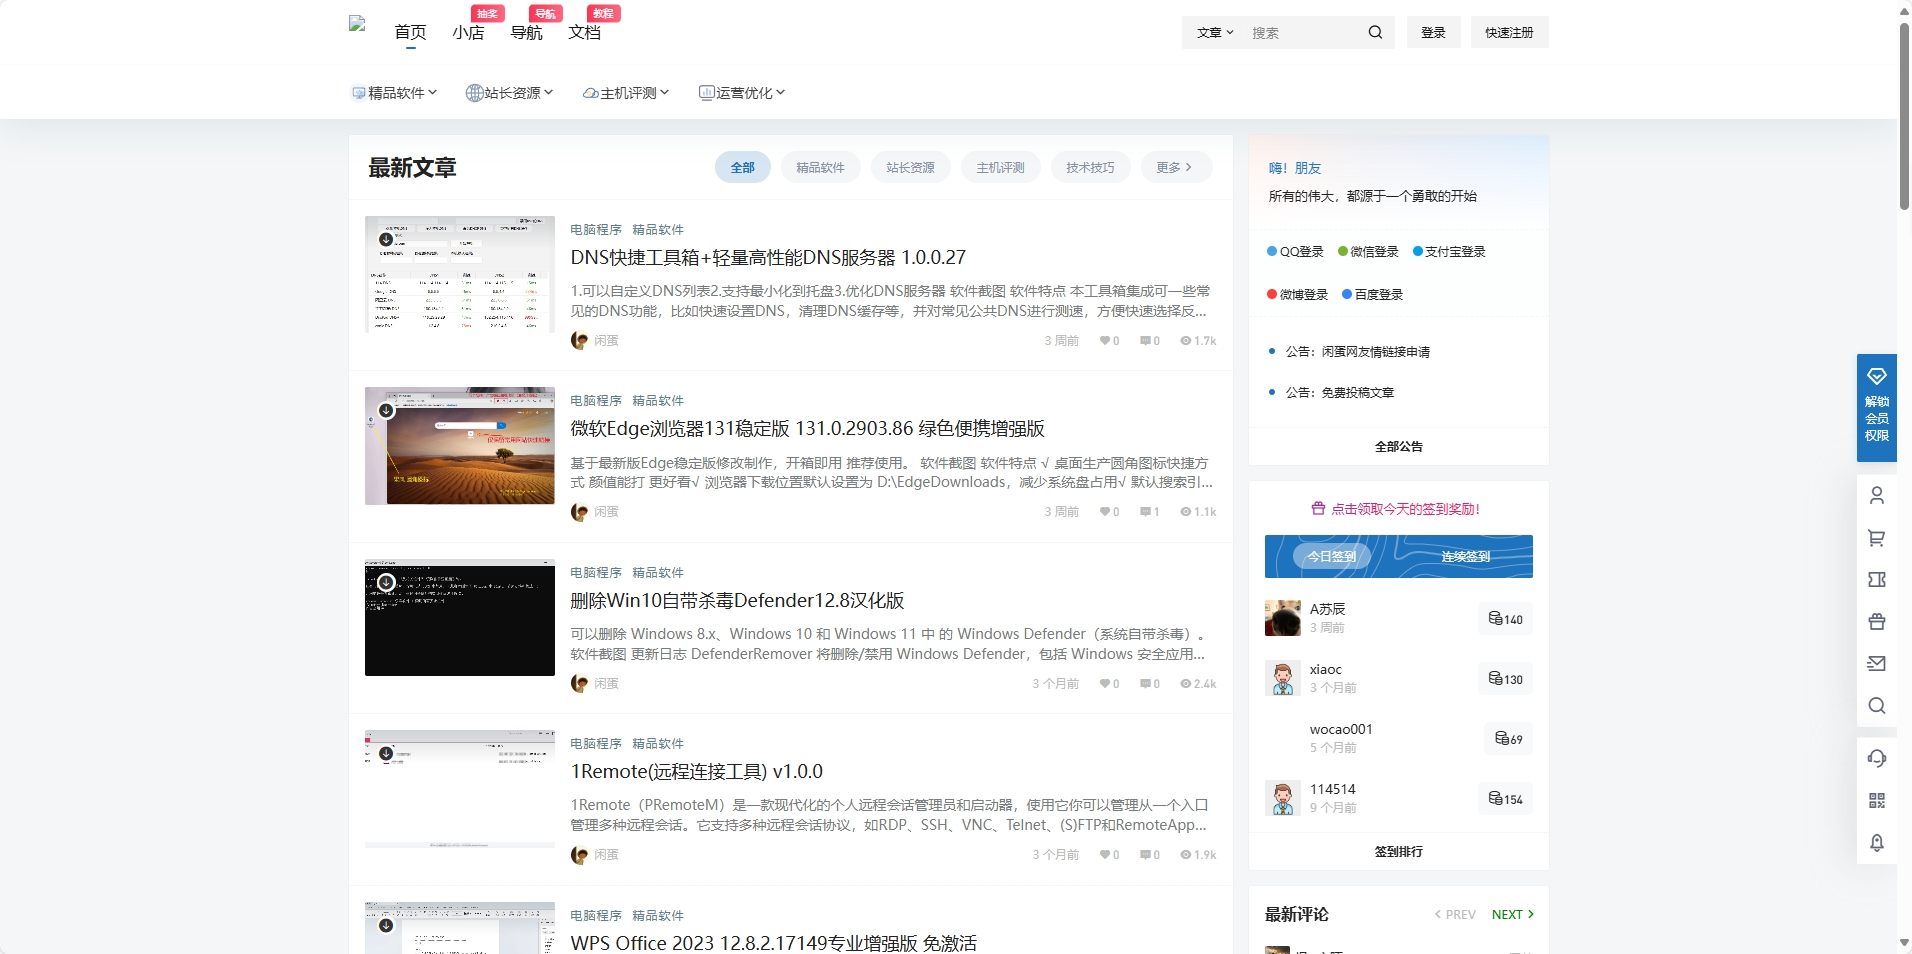Open 小店 in top menu
1912x954 pixels.
click(468, 33)
